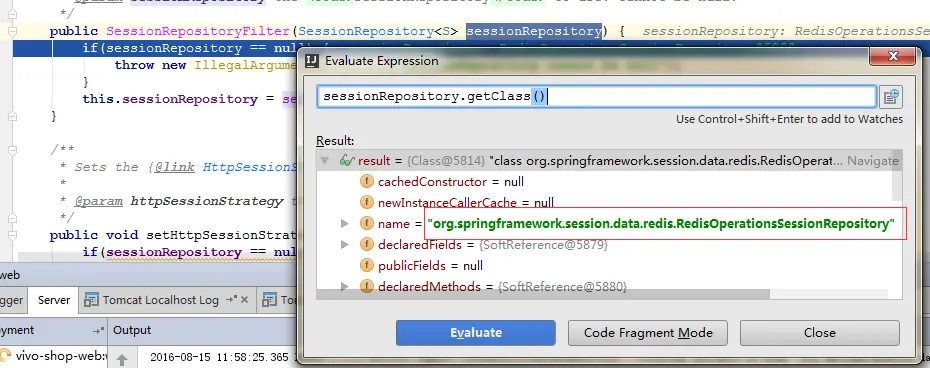The height and width of the screenshot is (368, 930).
Task: Click the 2016-08-15 11:58:25.365 log line
Action: pyautogui.click(x=219, y=357)
